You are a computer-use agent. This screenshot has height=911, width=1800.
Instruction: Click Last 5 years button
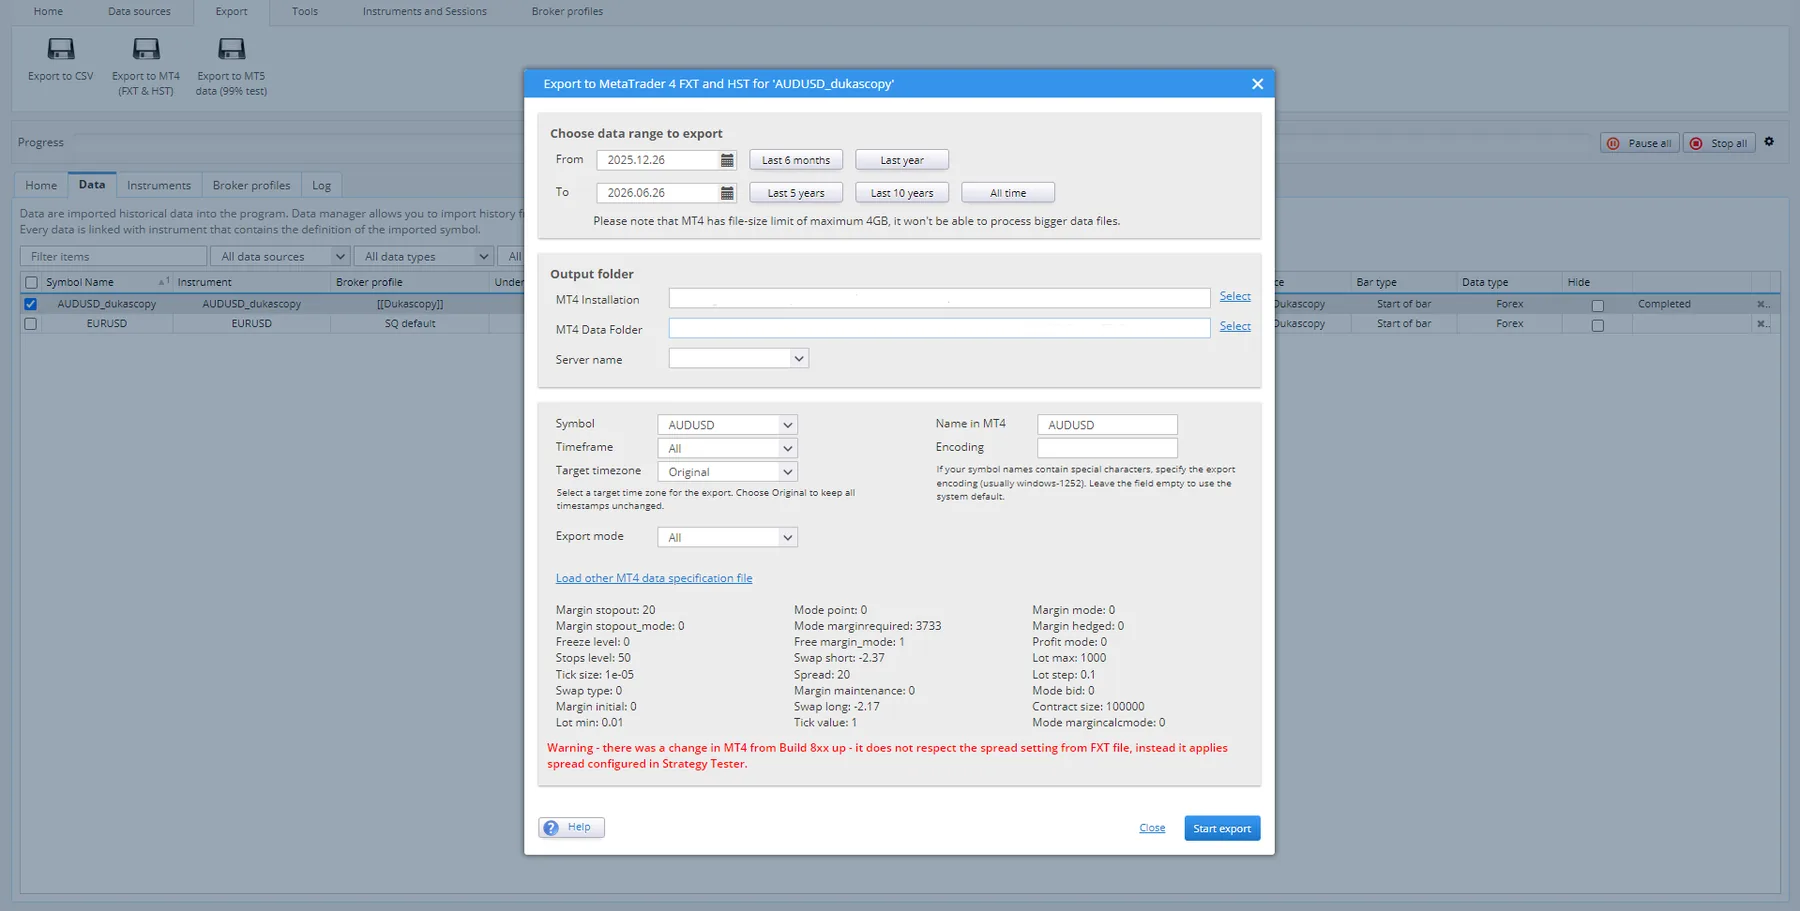[x=796, y=193]
